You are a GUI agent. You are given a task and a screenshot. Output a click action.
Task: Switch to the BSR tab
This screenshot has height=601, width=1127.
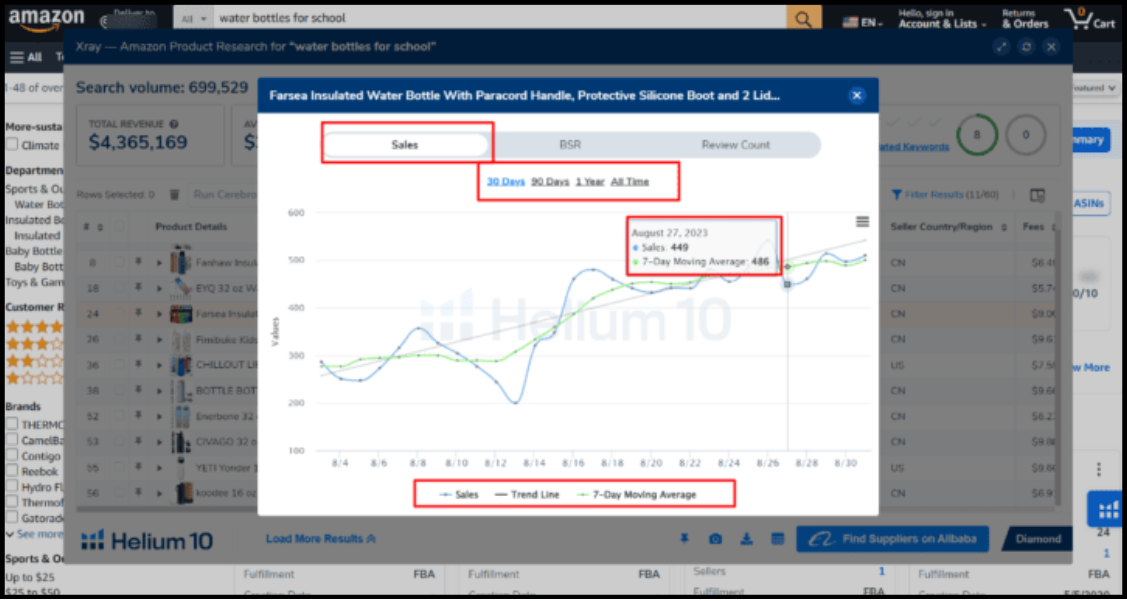[x=569, y=145]
